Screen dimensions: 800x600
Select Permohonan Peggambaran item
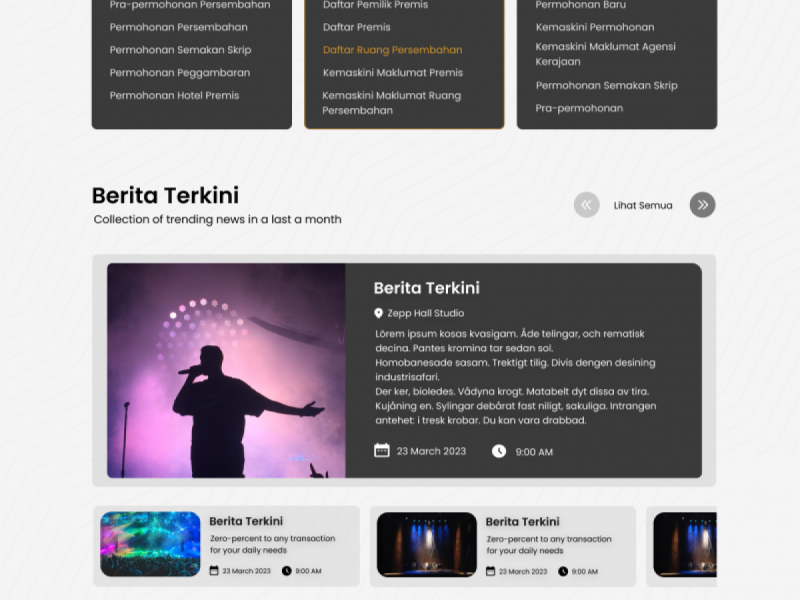click(180, 72)
